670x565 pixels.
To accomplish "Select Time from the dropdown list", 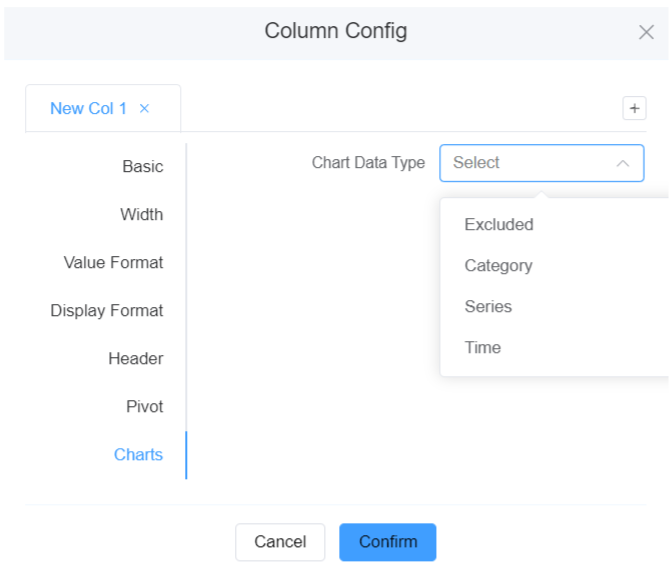I will click(483, 348).
